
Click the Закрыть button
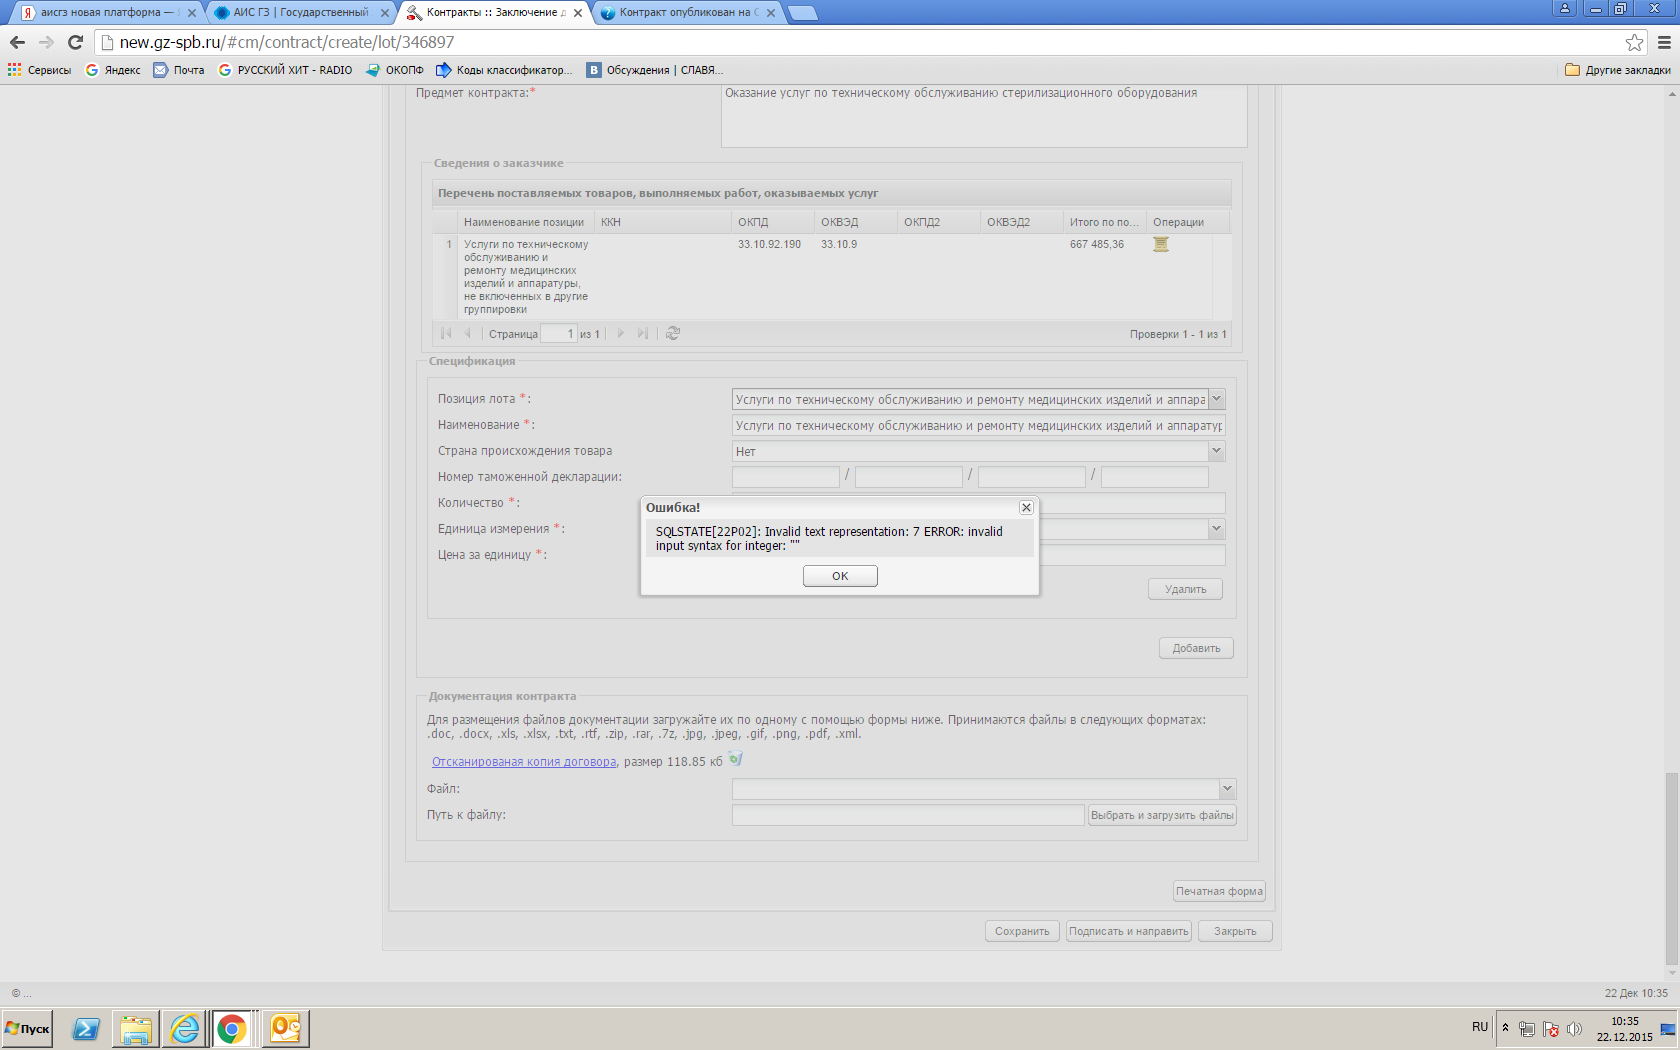click(x=1235, y=931)
